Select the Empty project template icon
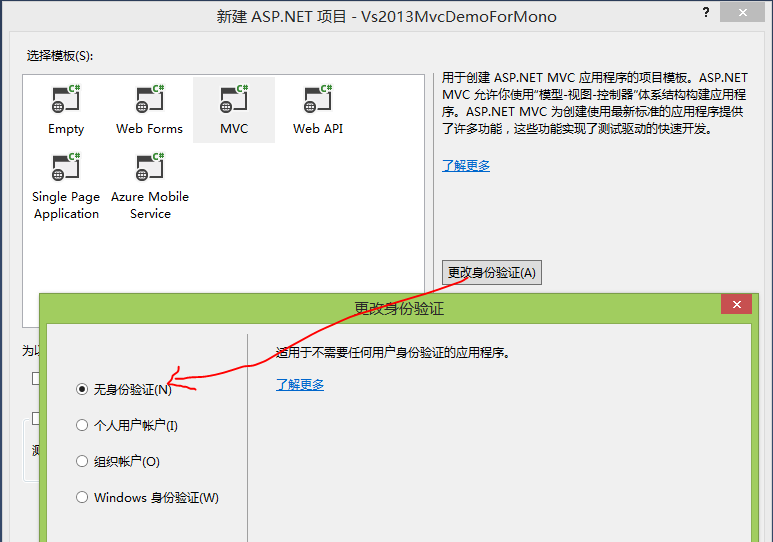 point(66,99)
